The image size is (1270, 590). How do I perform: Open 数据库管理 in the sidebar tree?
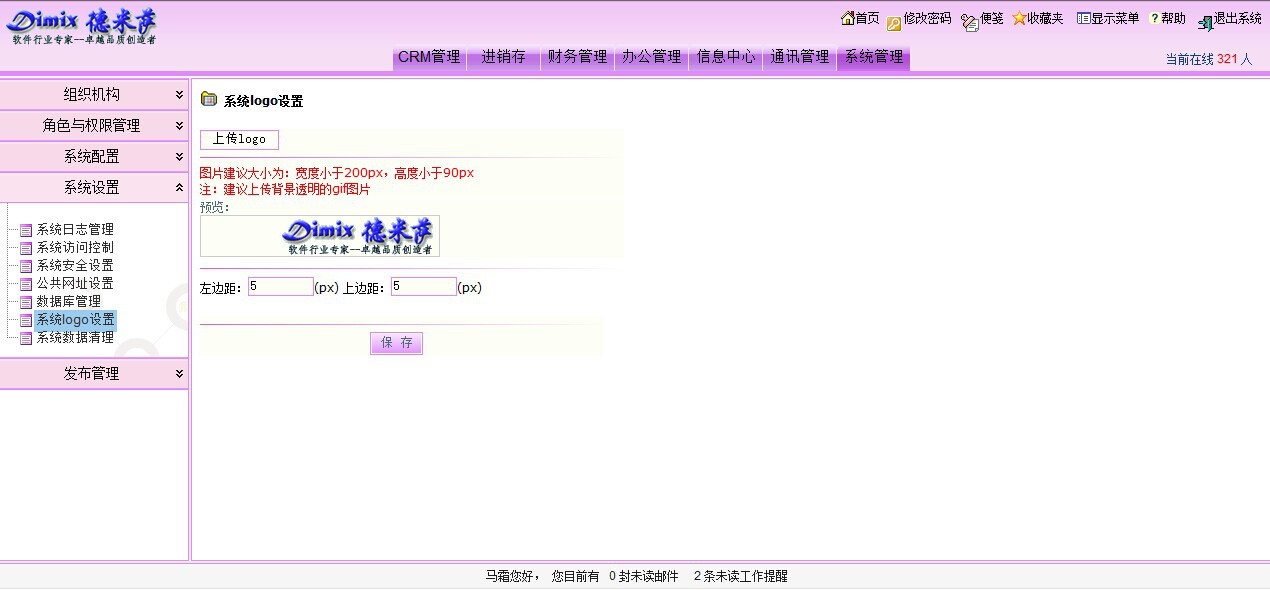(68, 302)
